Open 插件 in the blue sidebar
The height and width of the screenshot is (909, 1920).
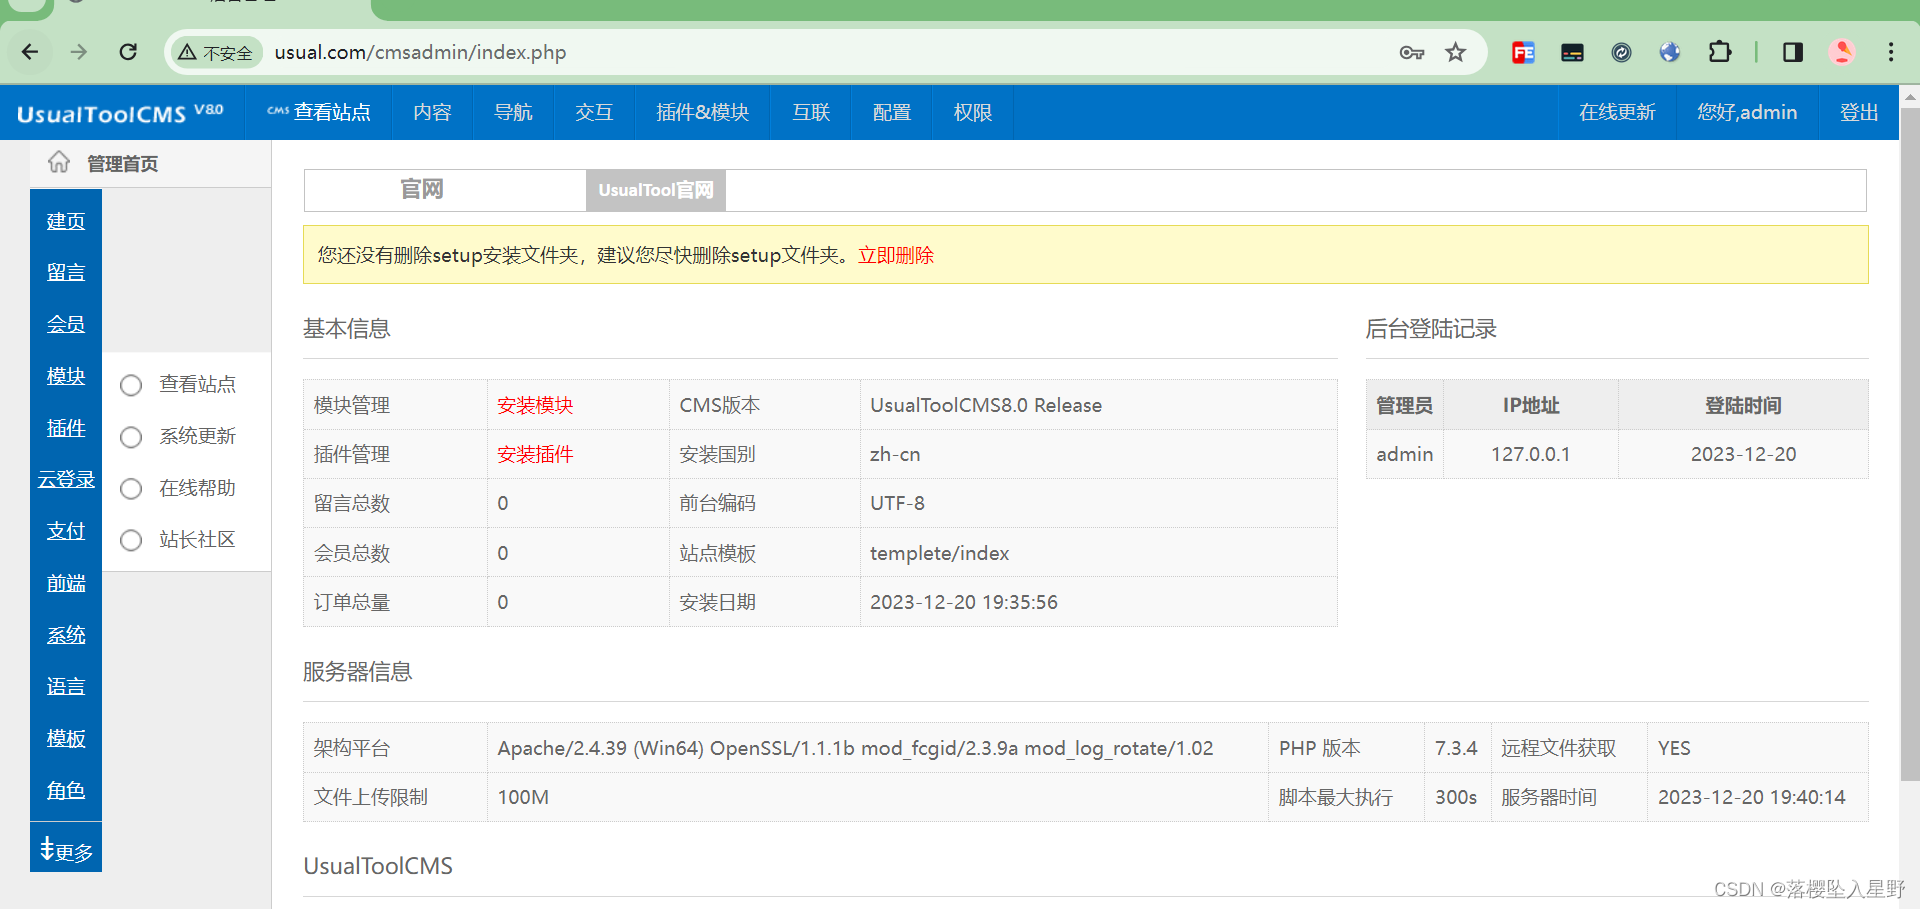point(66,428)
